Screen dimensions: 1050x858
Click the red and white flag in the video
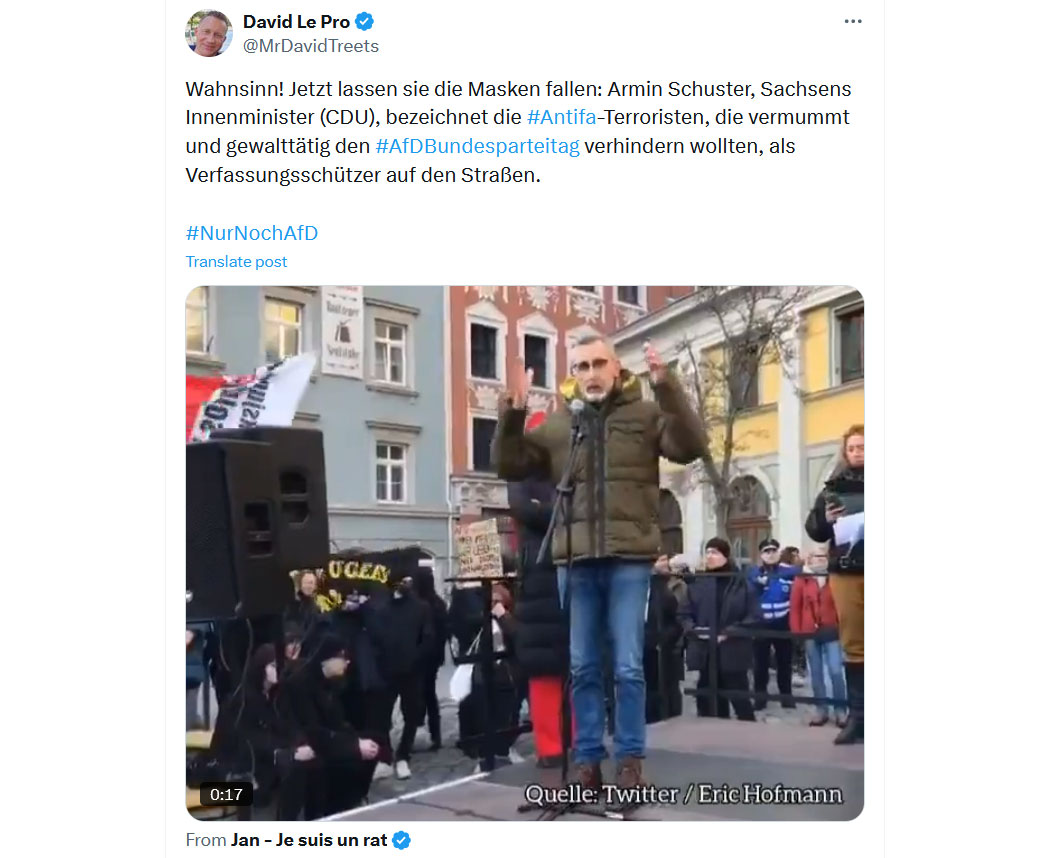(249, 398)
